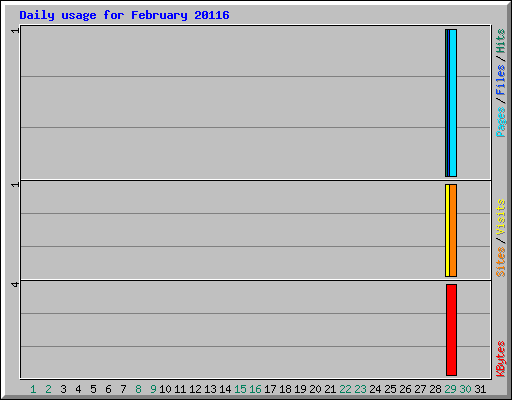Click day label 16 on the x-axis
This screenshot has width=512, height=400.
[x=255, y=389]
